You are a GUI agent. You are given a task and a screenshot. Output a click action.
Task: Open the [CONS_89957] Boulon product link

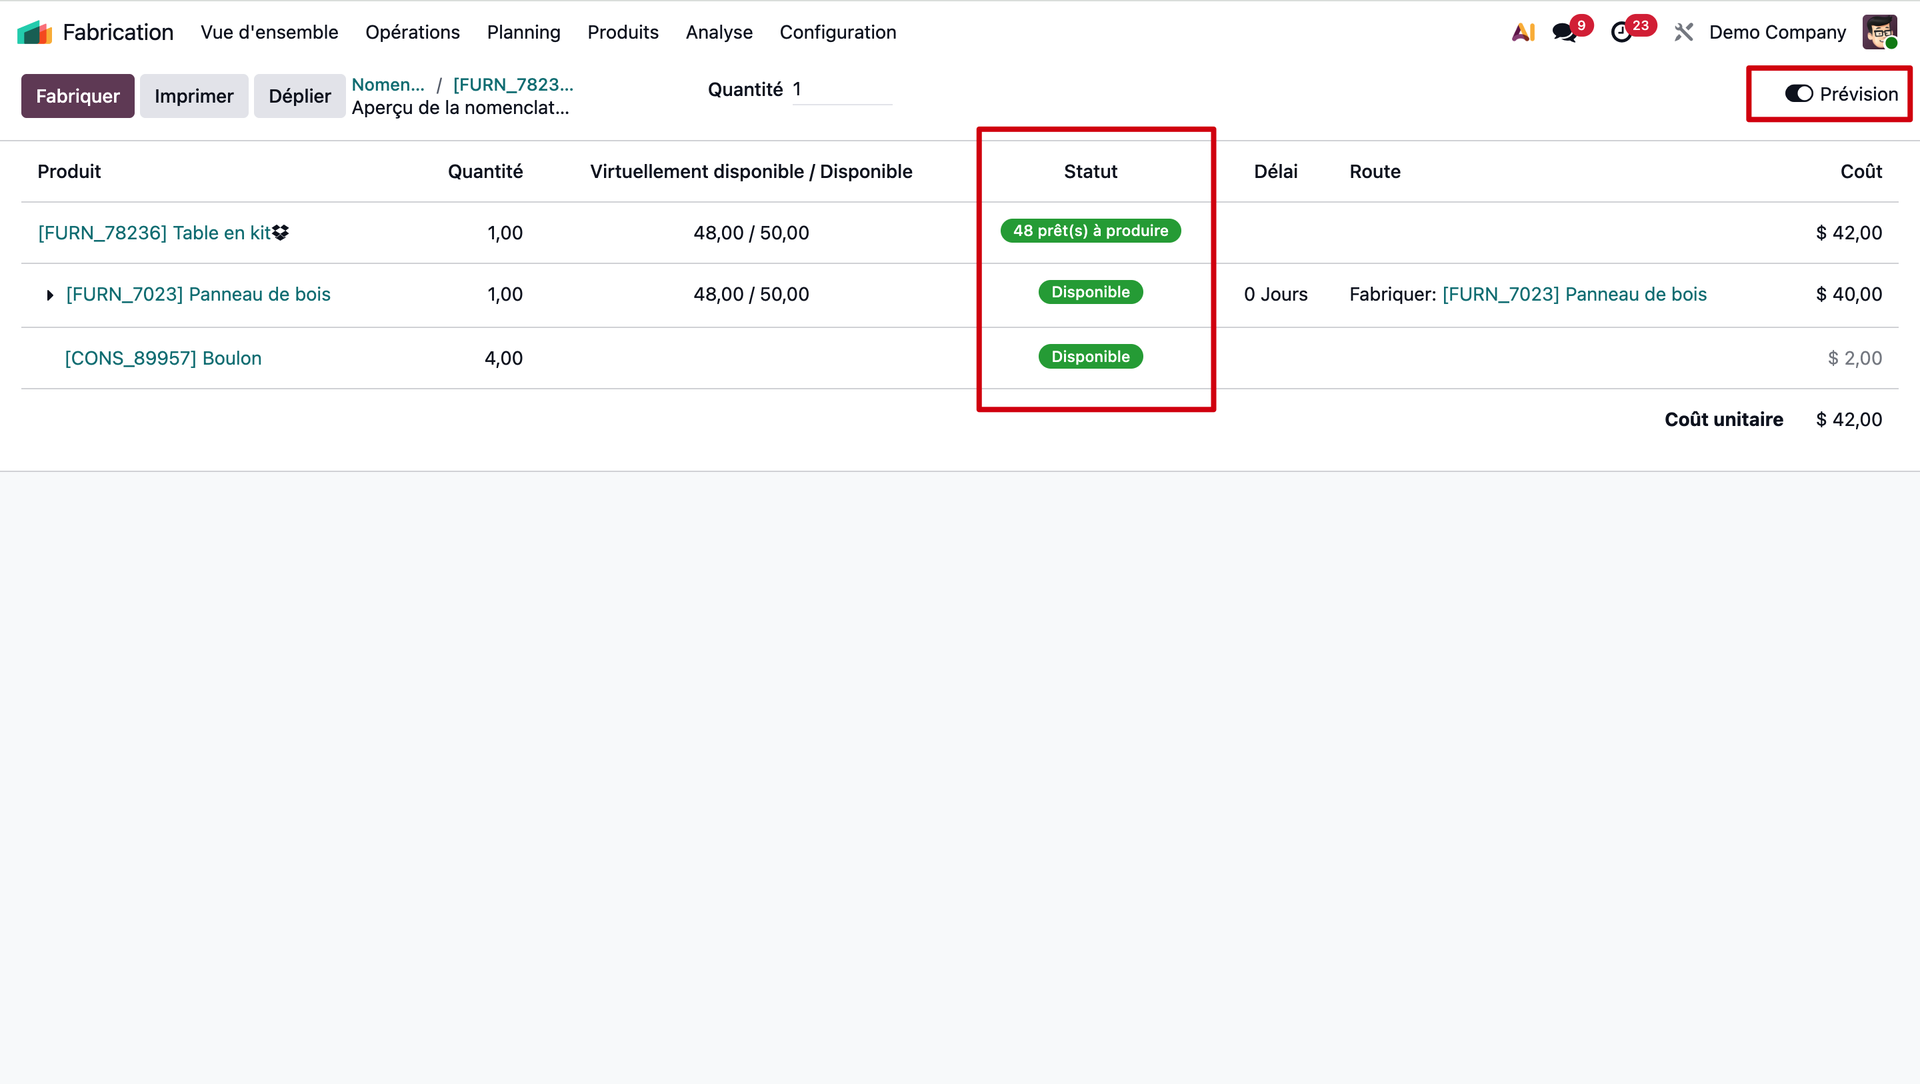(x=163, y=358)
